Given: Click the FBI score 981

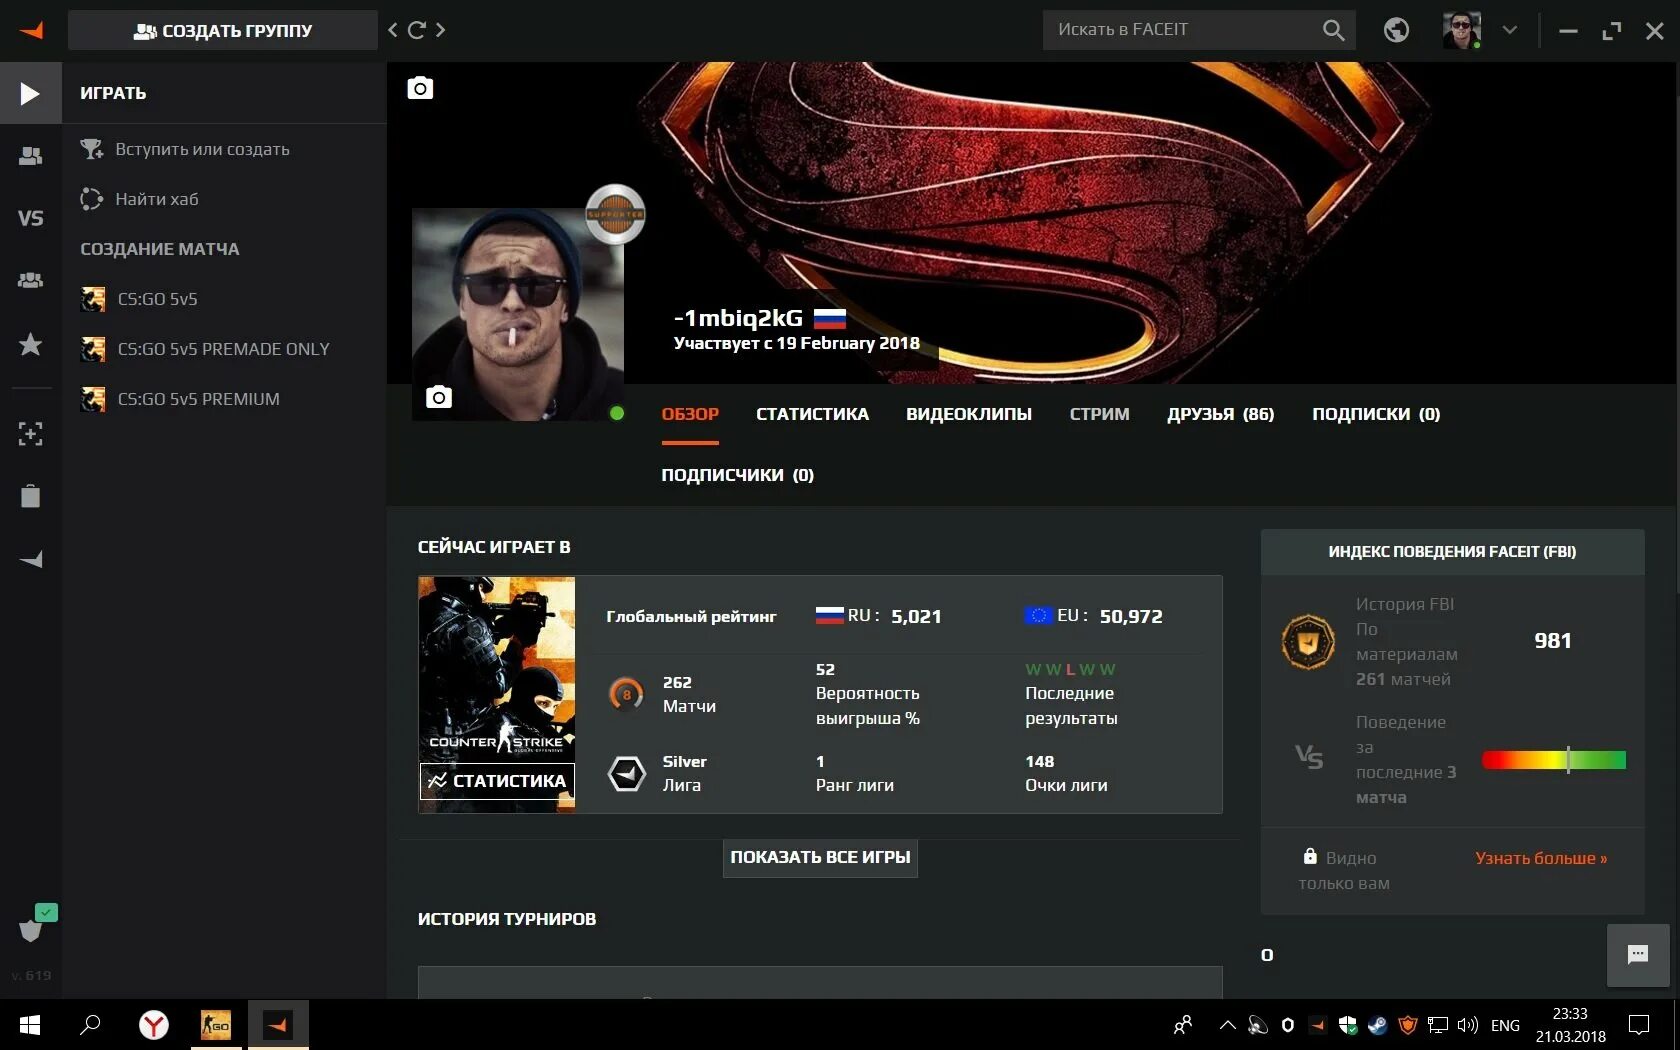Looking at the screenshot, I should tap(1553, 641).
